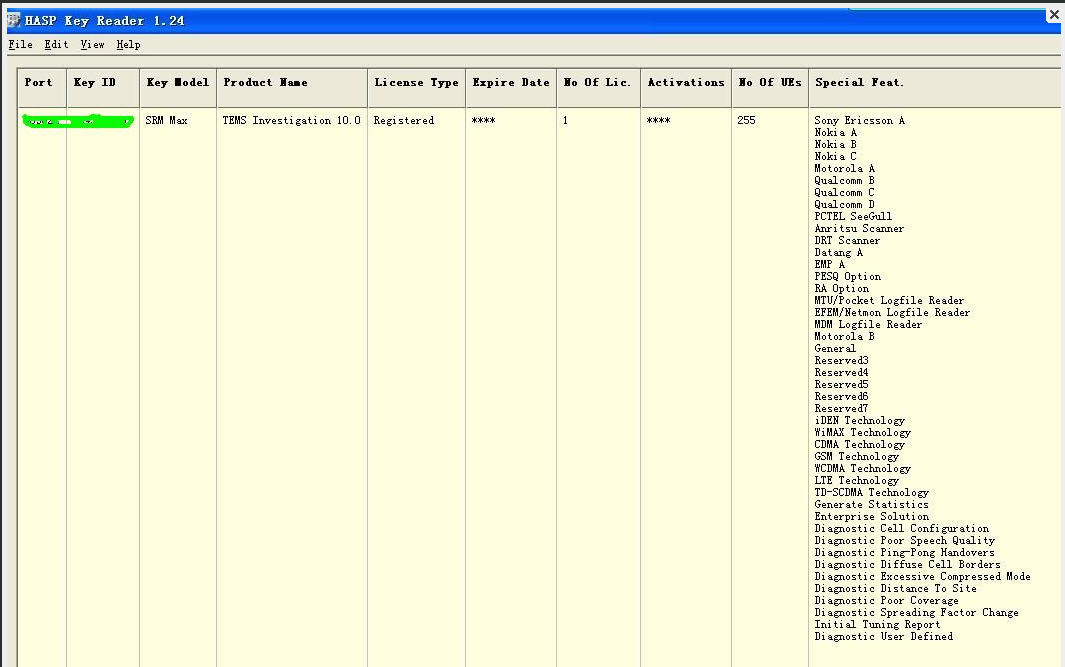
Task: Click the Reserved3 feature entry
Action: pyautogui.click(x=842, y=361)
